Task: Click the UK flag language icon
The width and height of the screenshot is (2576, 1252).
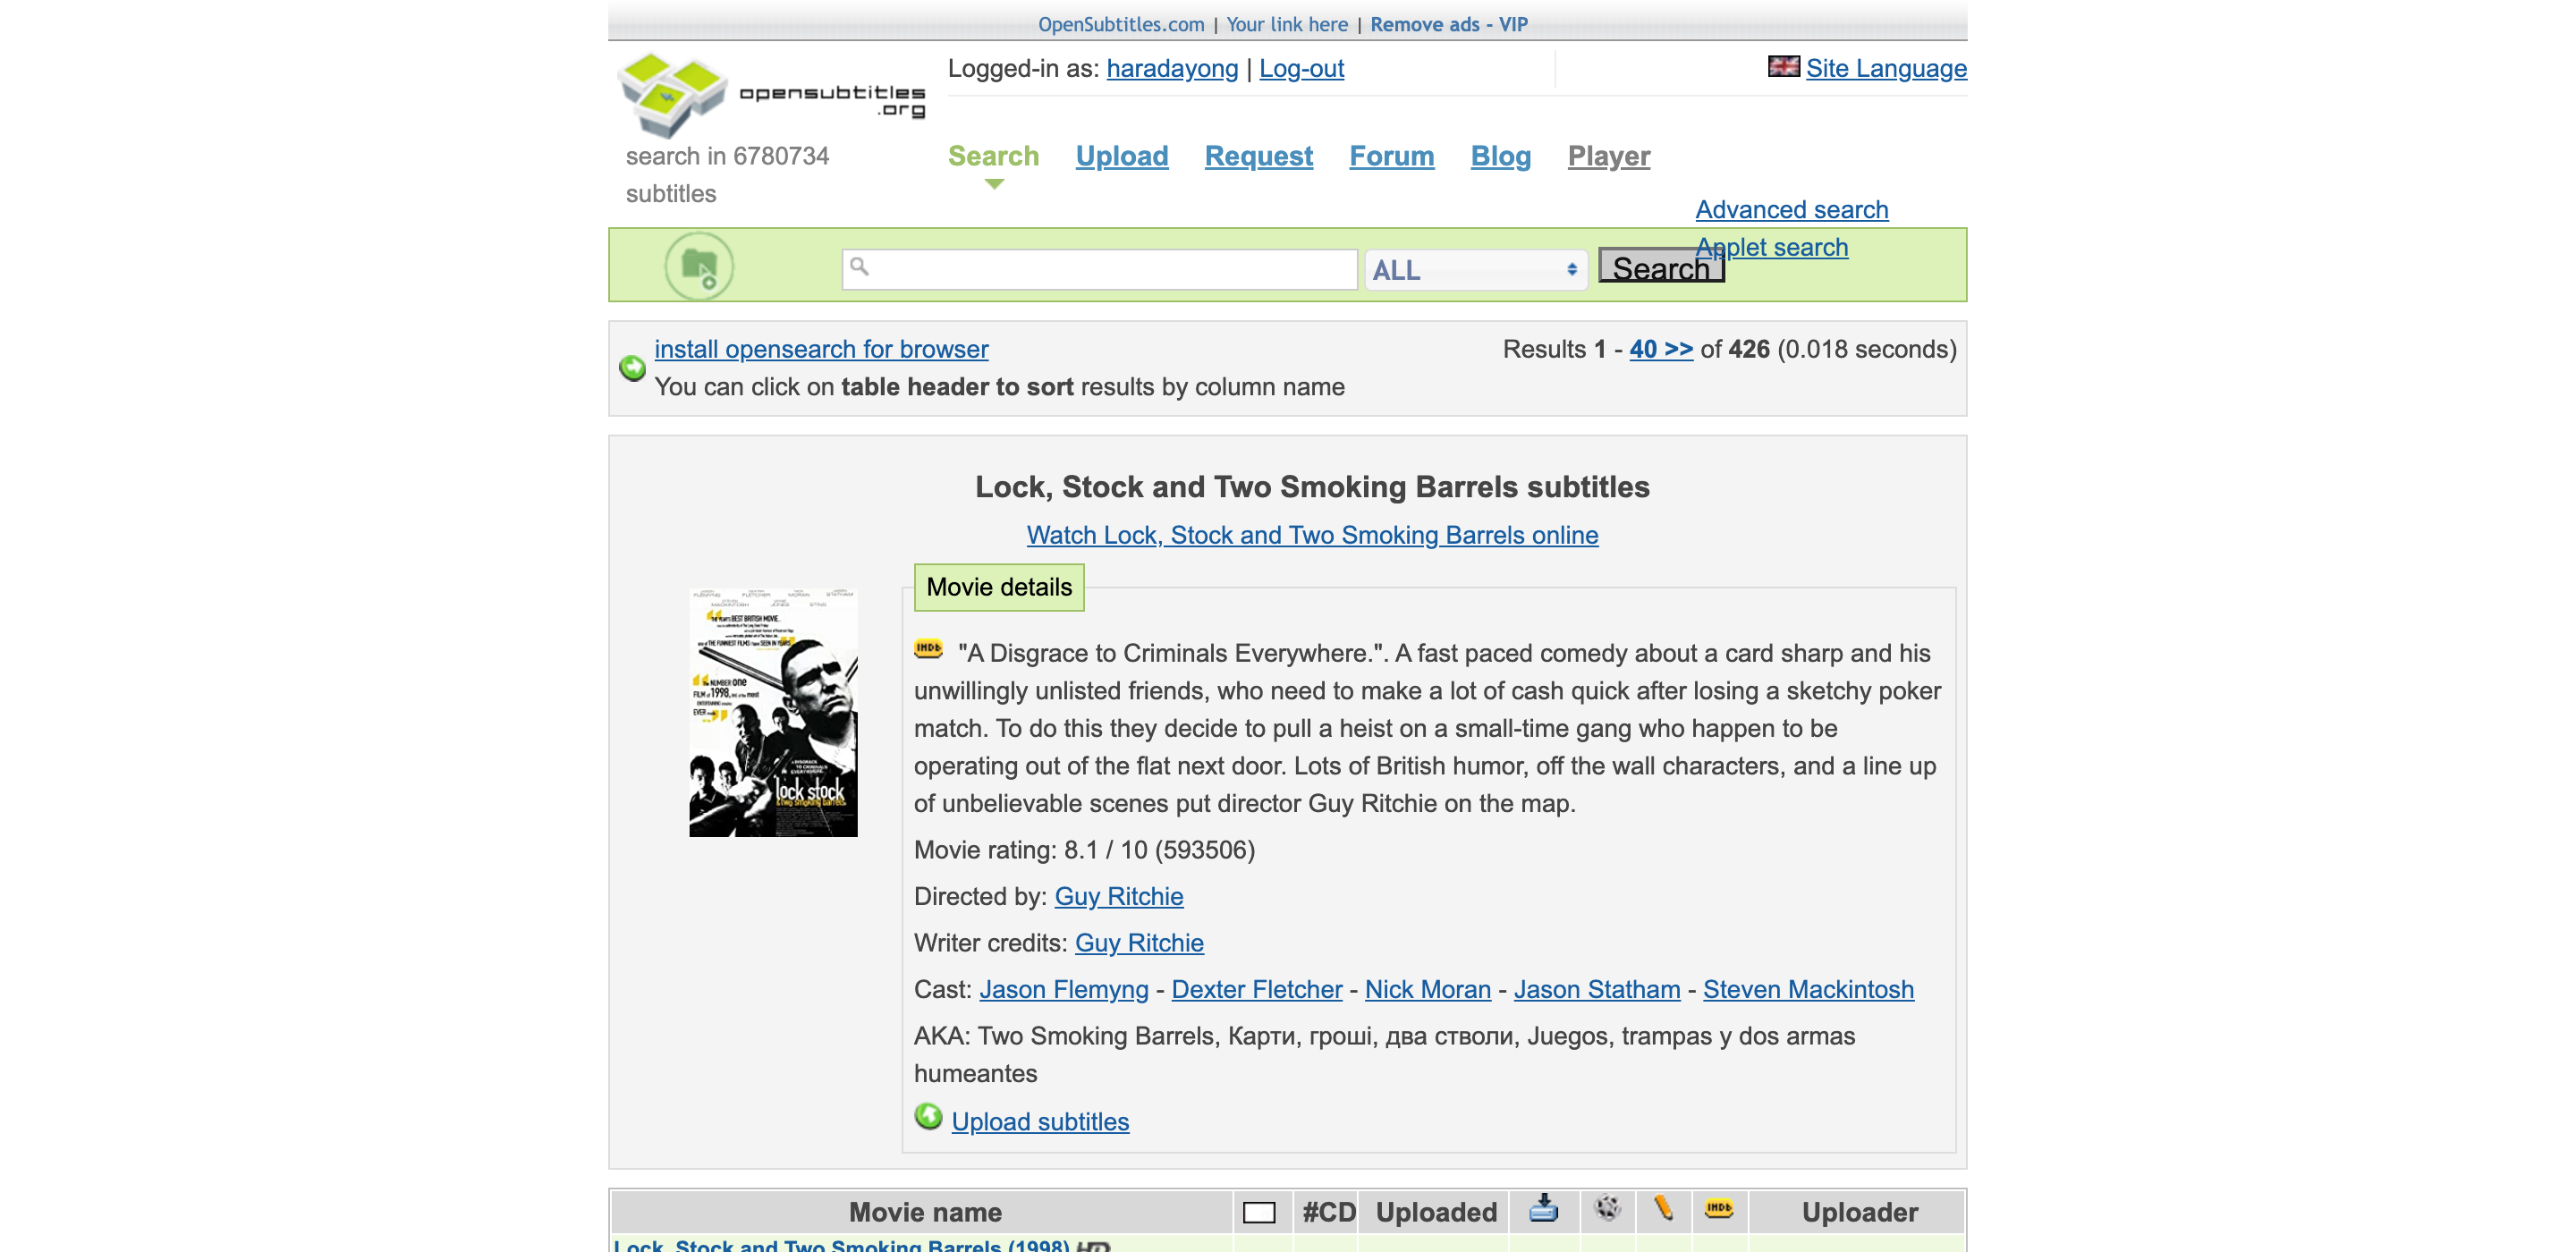Action: pos(1783,67)
